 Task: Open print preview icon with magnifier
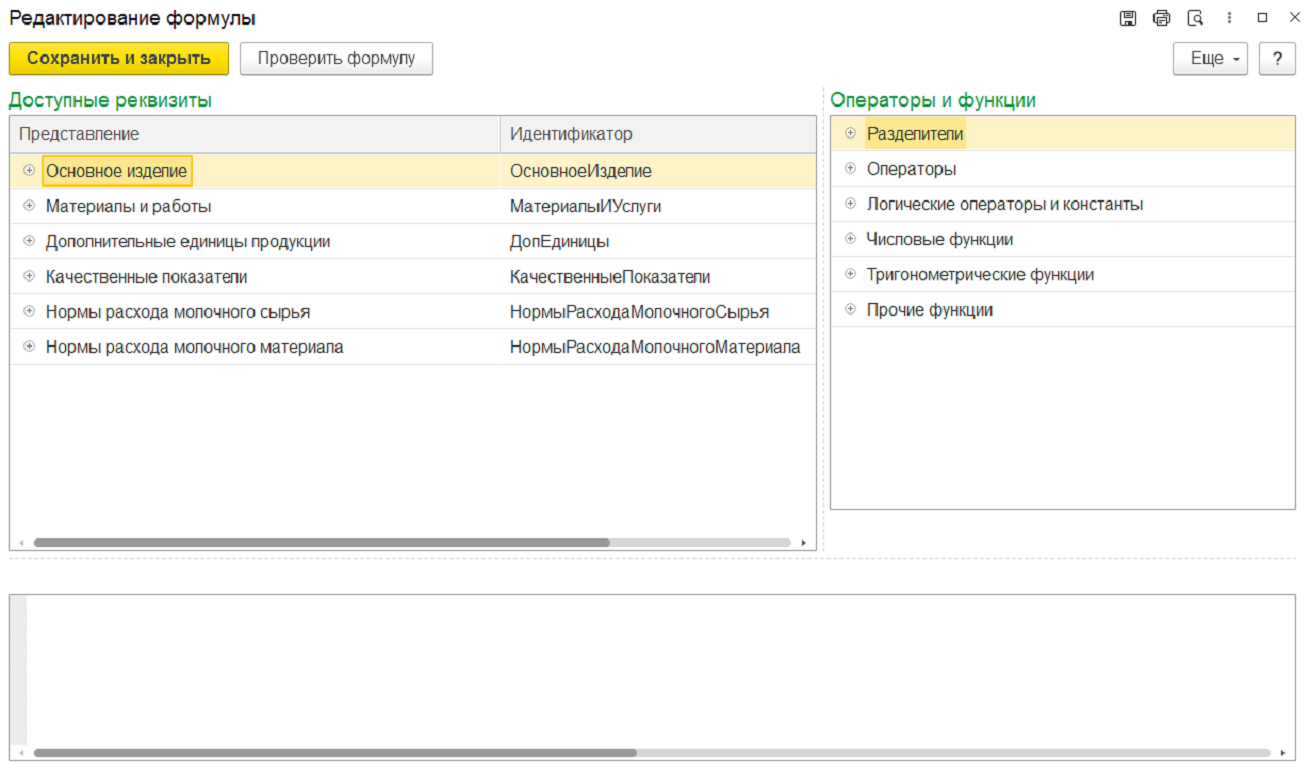[1195, 18]
